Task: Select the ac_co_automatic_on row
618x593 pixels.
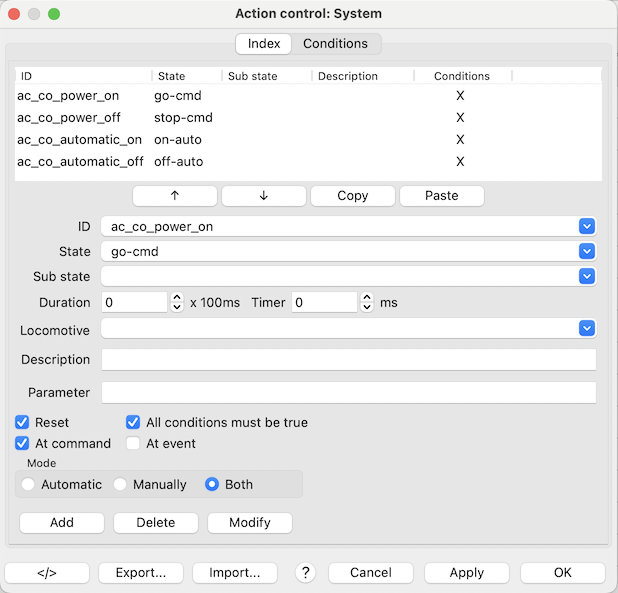Action: (x=80, y=139)
